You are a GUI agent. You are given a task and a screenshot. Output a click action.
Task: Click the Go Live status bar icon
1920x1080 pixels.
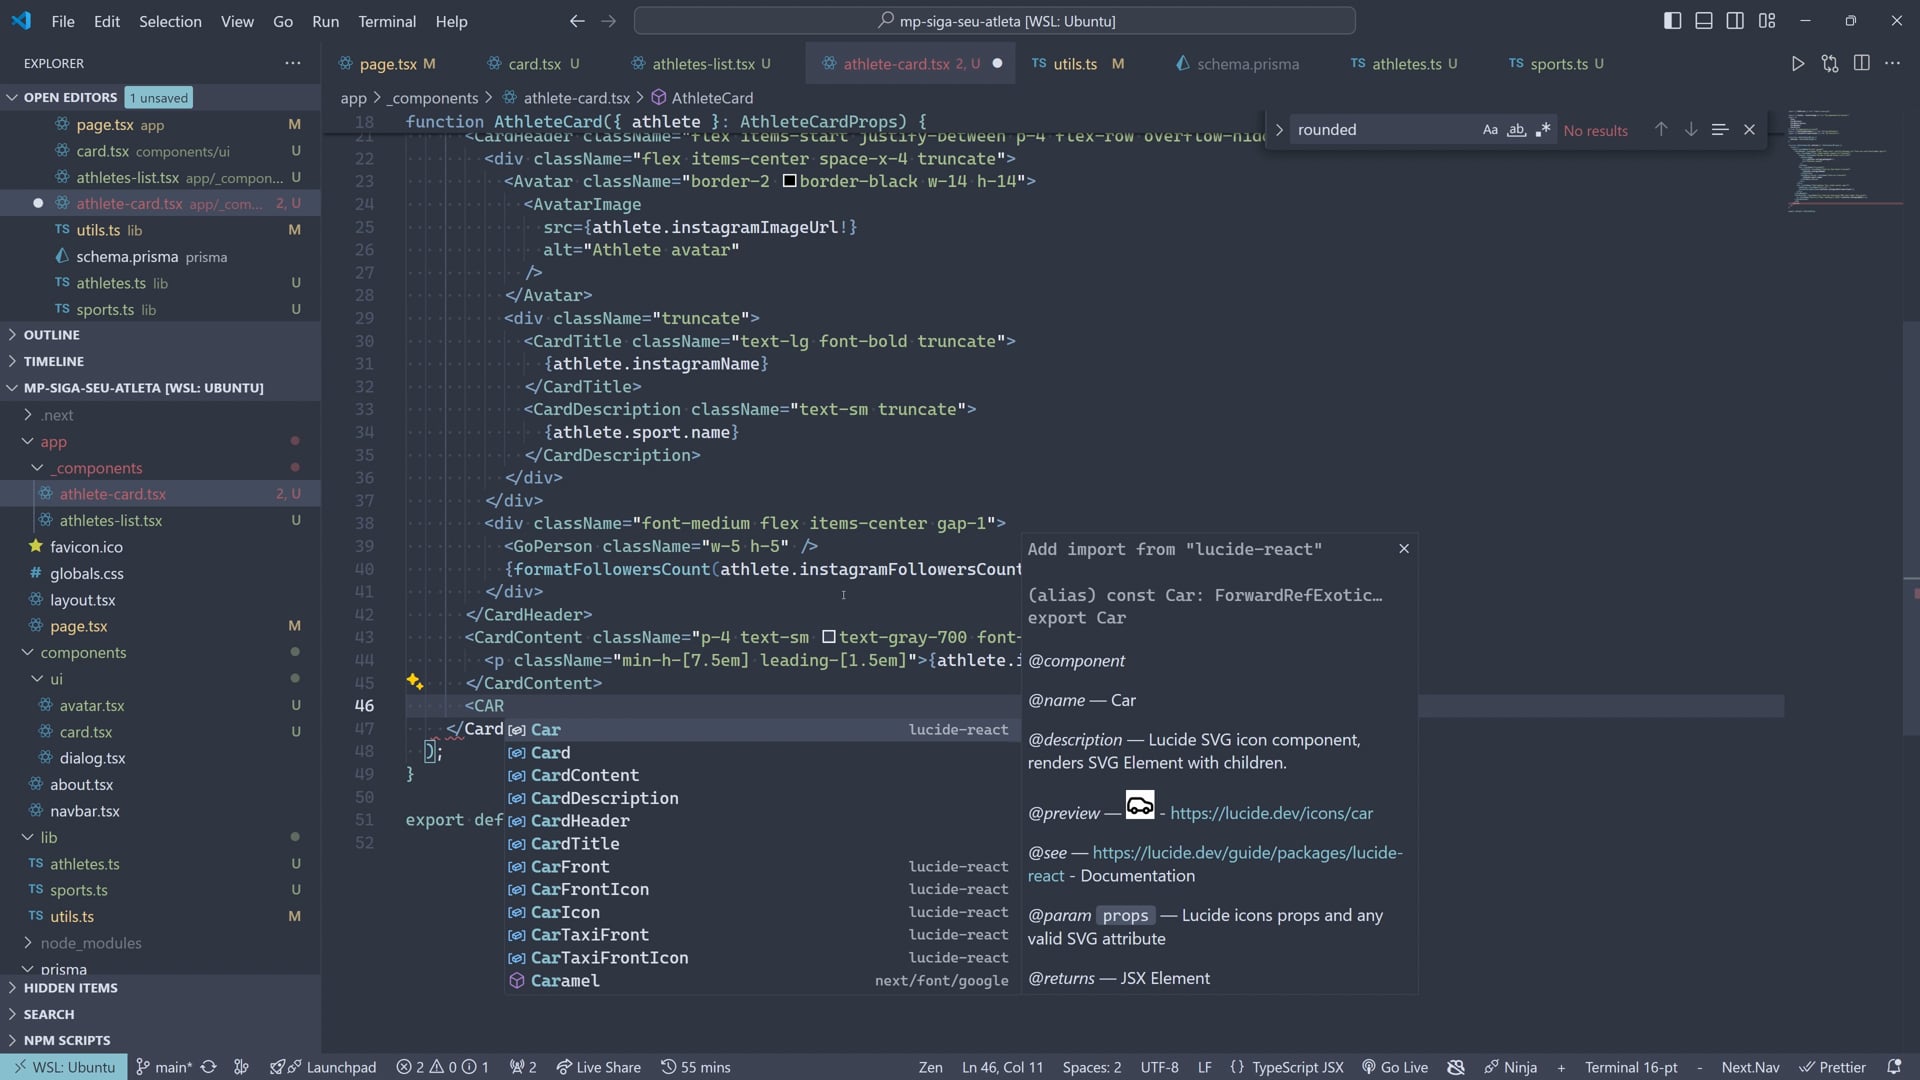1395,1067
